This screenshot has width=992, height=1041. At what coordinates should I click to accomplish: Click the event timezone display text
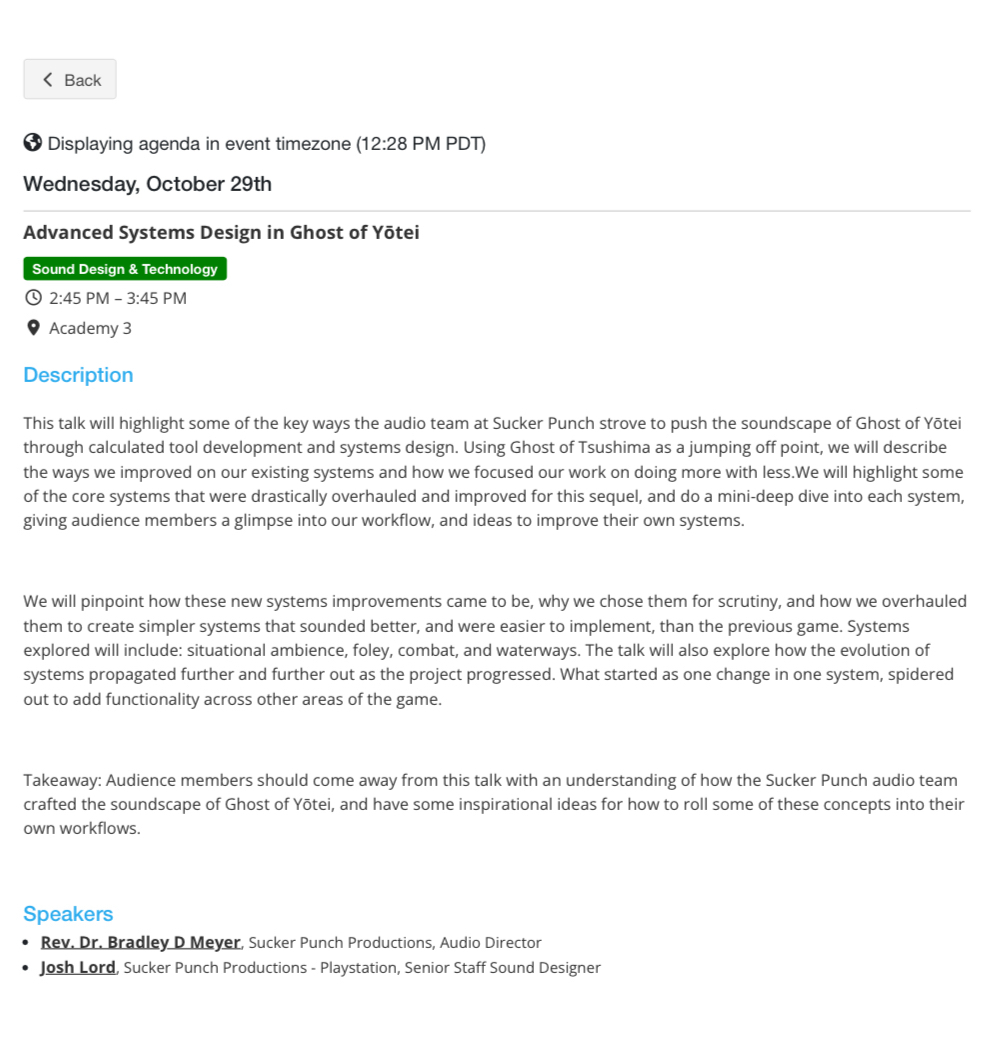pos(266,143)
